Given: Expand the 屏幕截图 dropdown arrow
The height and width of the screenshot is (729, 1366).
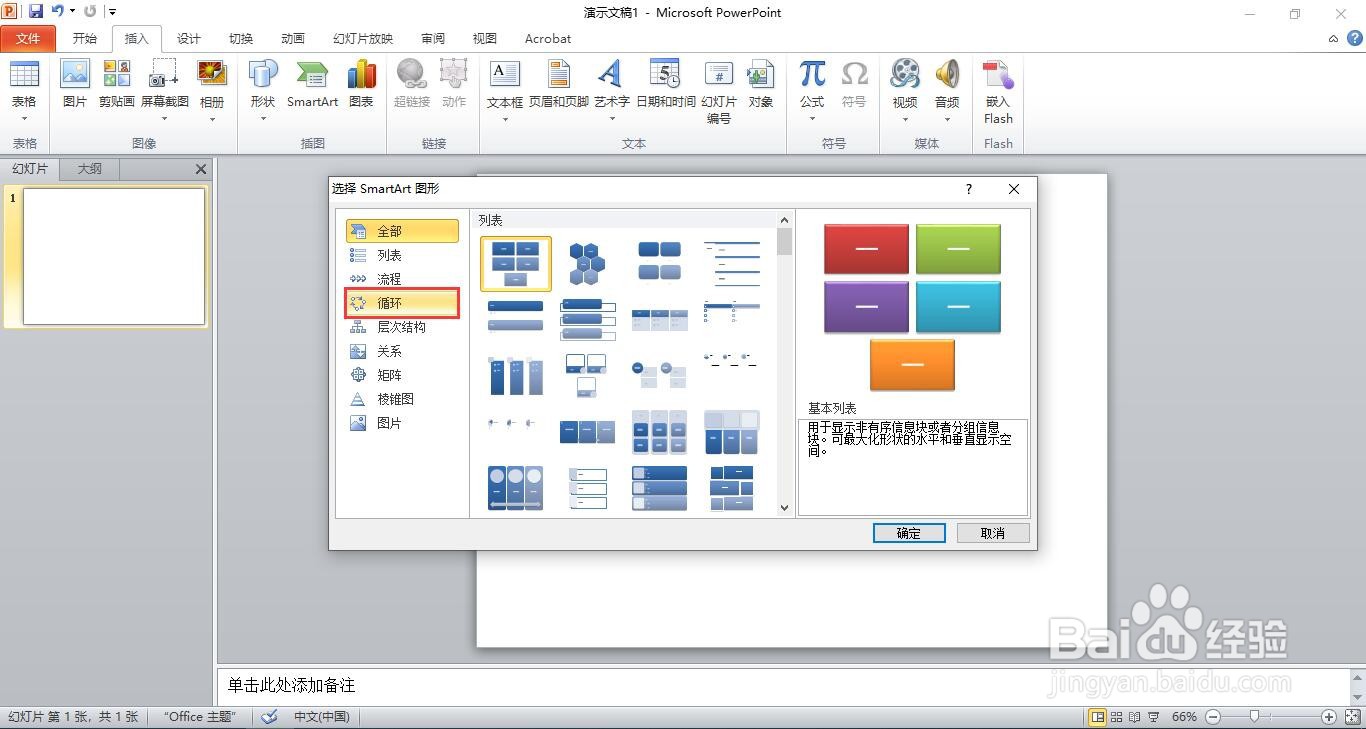Looking at the screenshot, I should pos(164,119).
